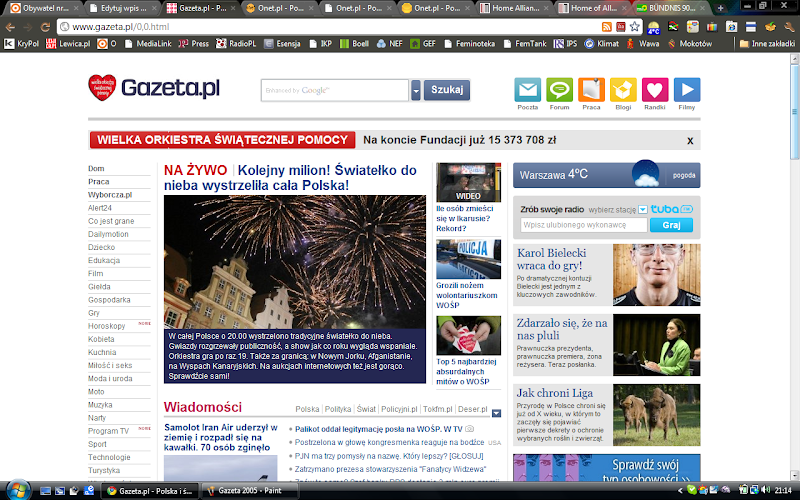Open the KryPol bookmark
The height and width of the screenshot is (500, 800).
click(x=21, y=44)
